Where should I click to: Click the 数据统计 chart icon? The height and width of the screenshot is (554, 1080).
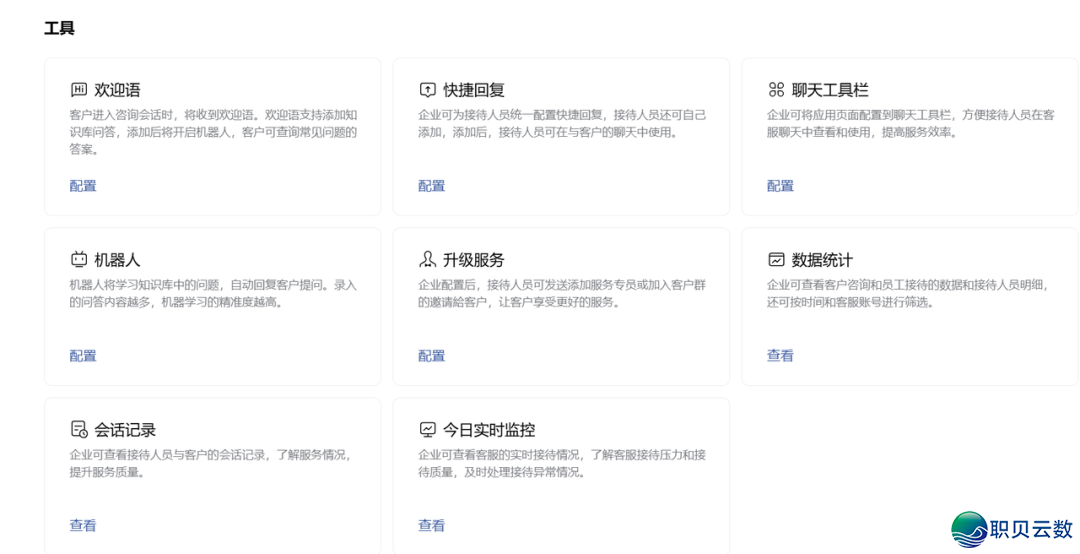point(776,260)
